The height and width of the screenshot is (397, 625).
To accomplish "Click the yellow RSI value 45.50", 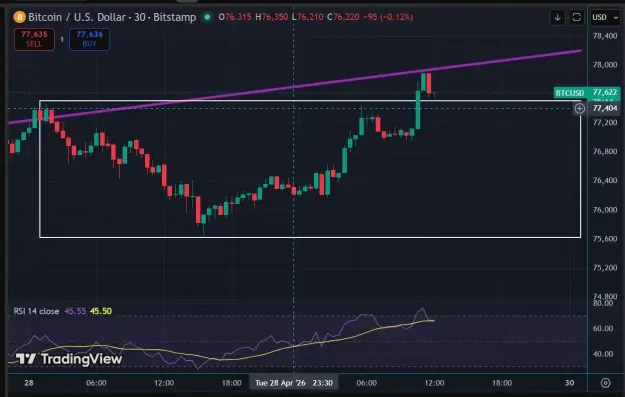I will 101,311.
